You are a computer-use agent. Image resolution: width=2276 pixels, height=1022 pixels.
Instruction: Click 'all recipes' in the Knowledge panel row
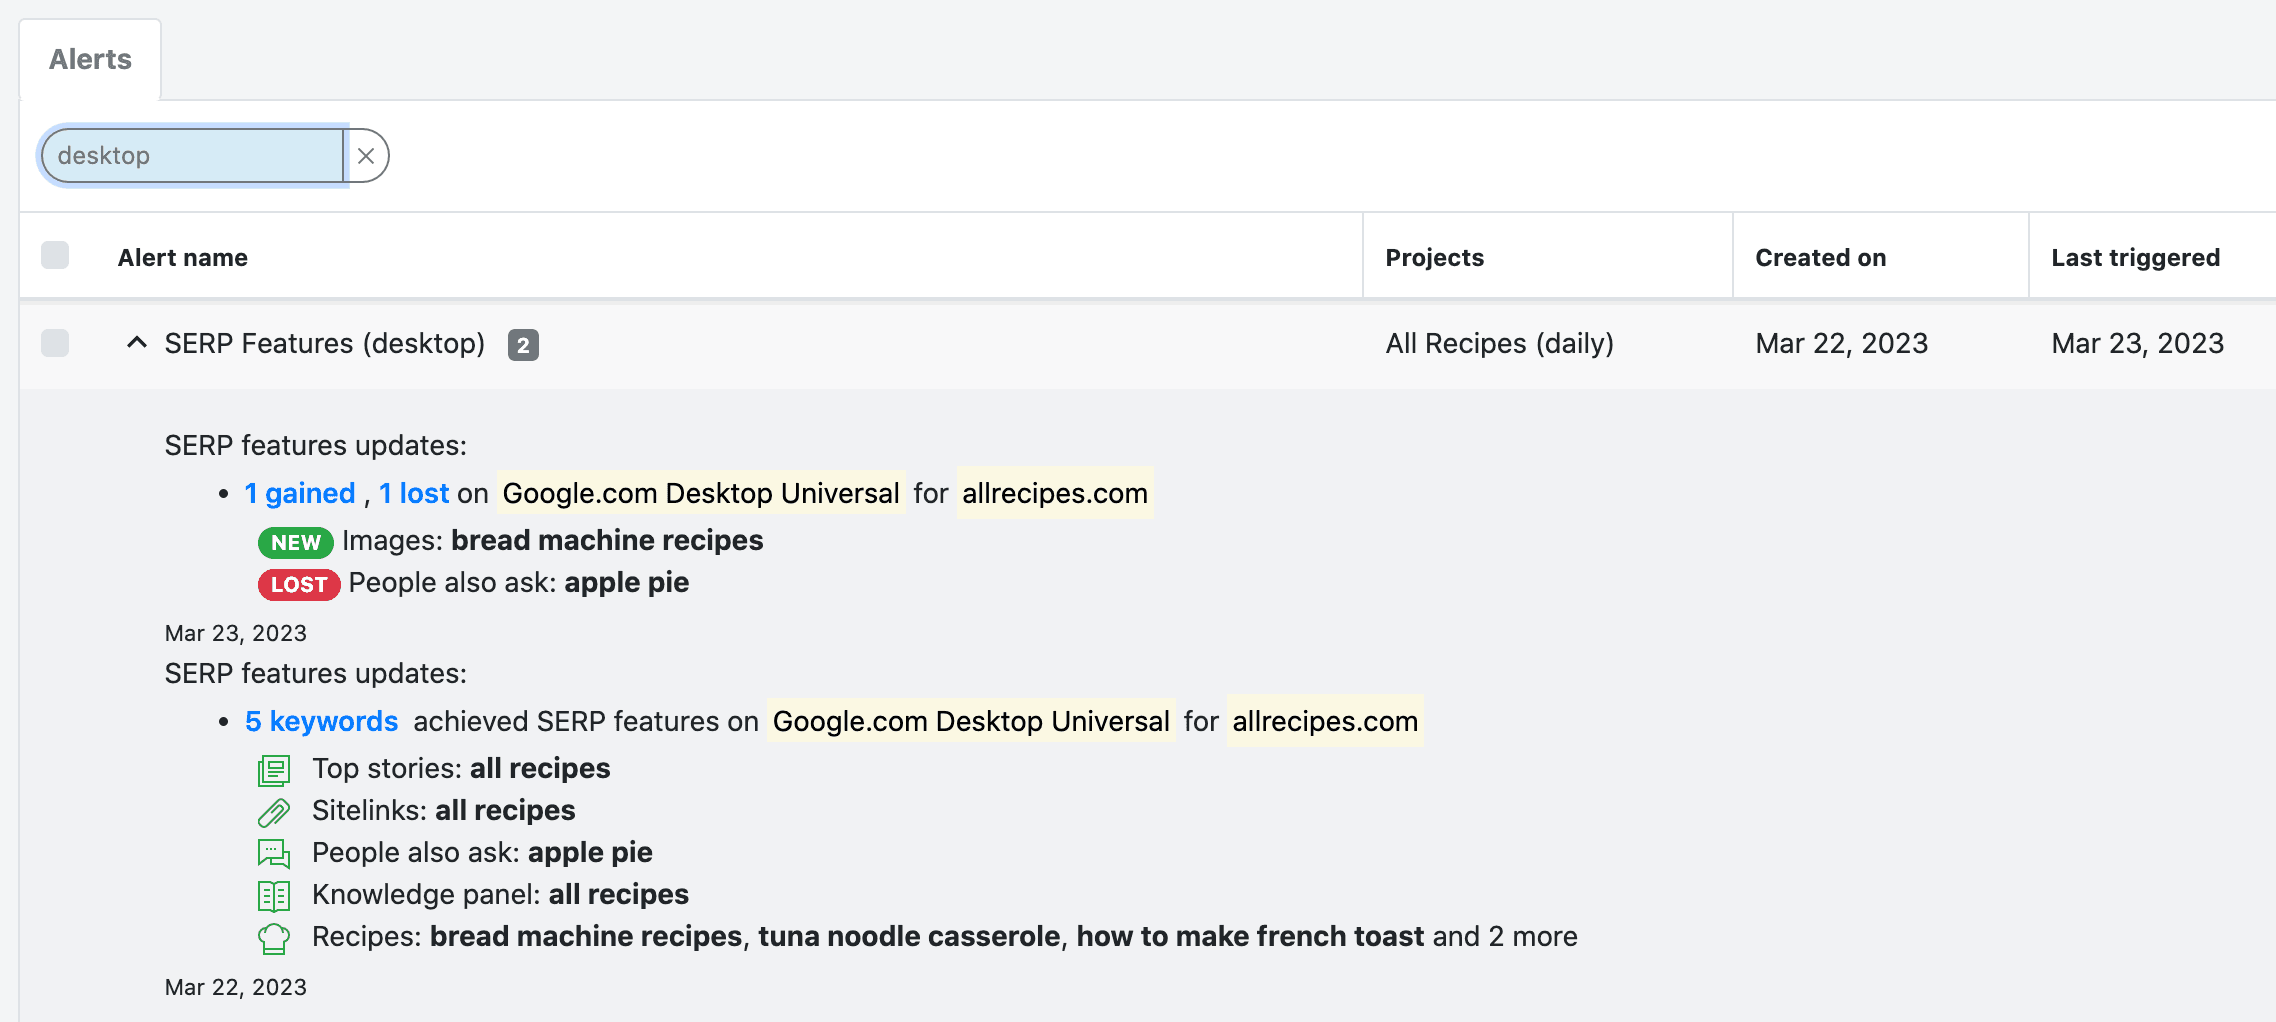coord(619,894)
